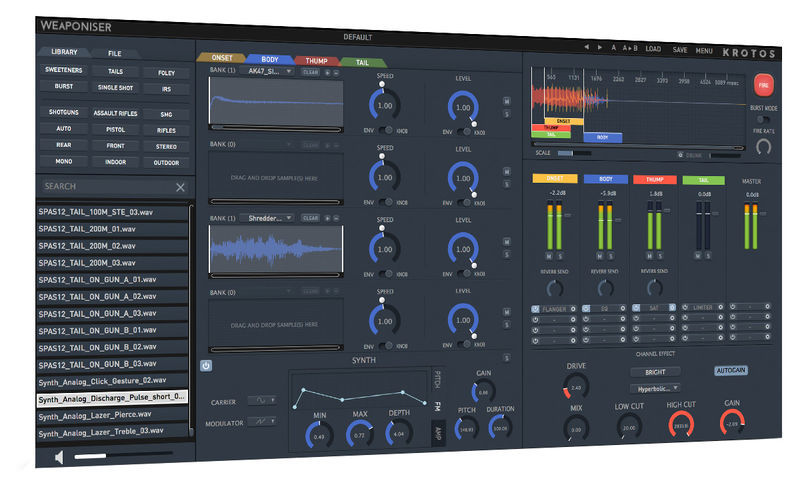800x487 pixels.
Task: Toggle the EQ effect power on Body channel
Action: [x=586, y=309]
